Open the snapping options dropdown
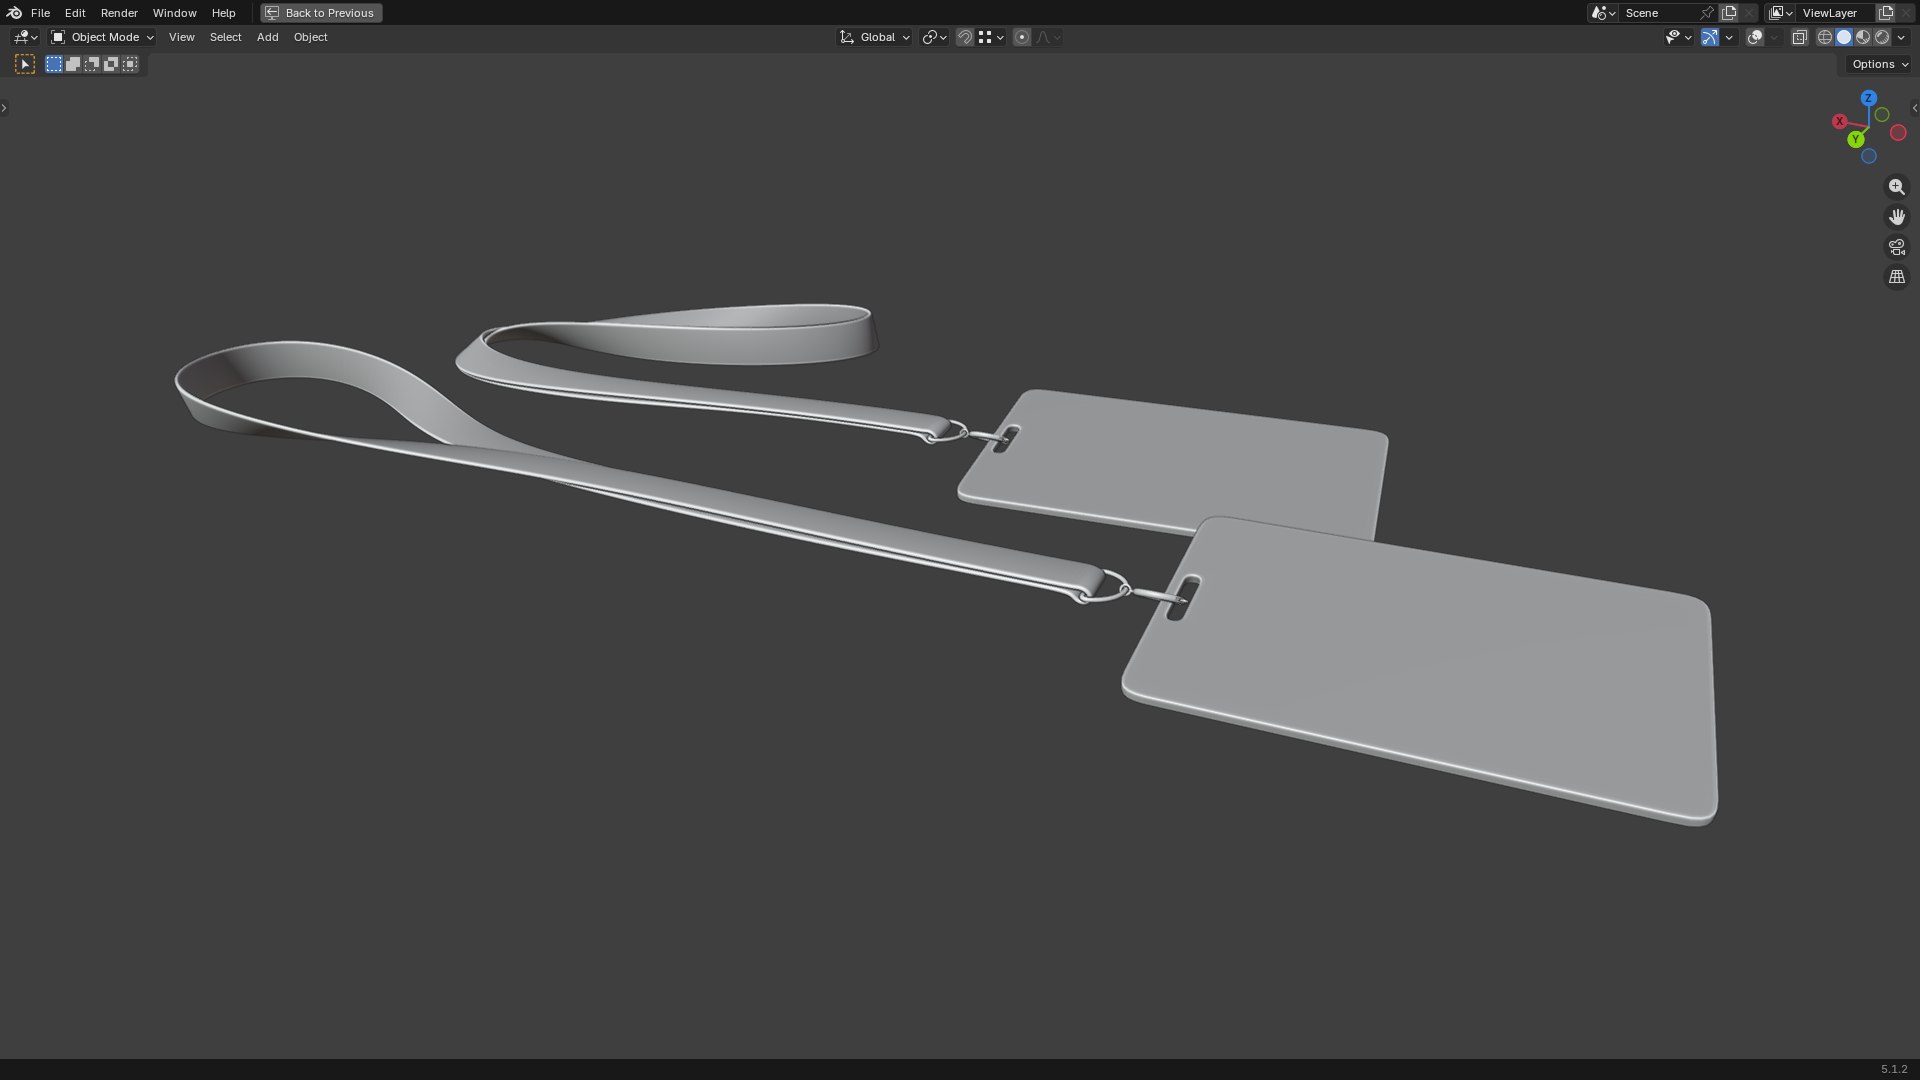 tap(991, 37)
